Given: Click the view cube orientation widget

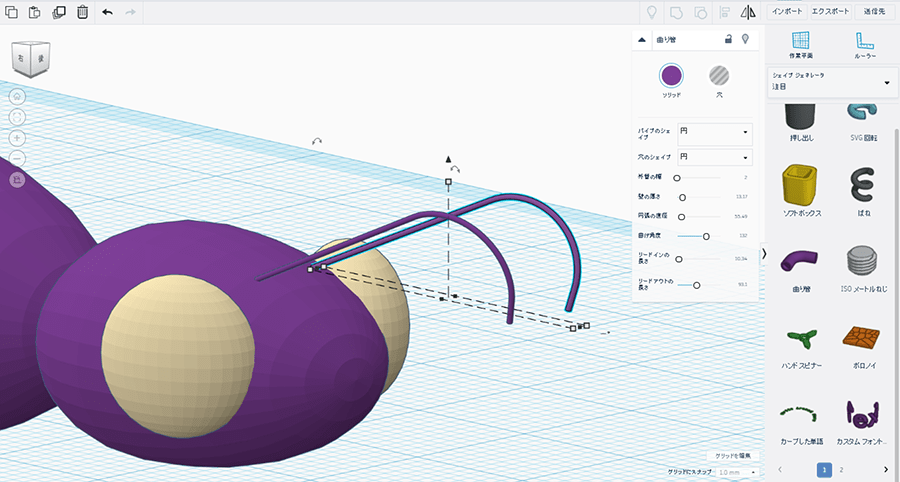Looking at the screenshot, I should (30, 59).
